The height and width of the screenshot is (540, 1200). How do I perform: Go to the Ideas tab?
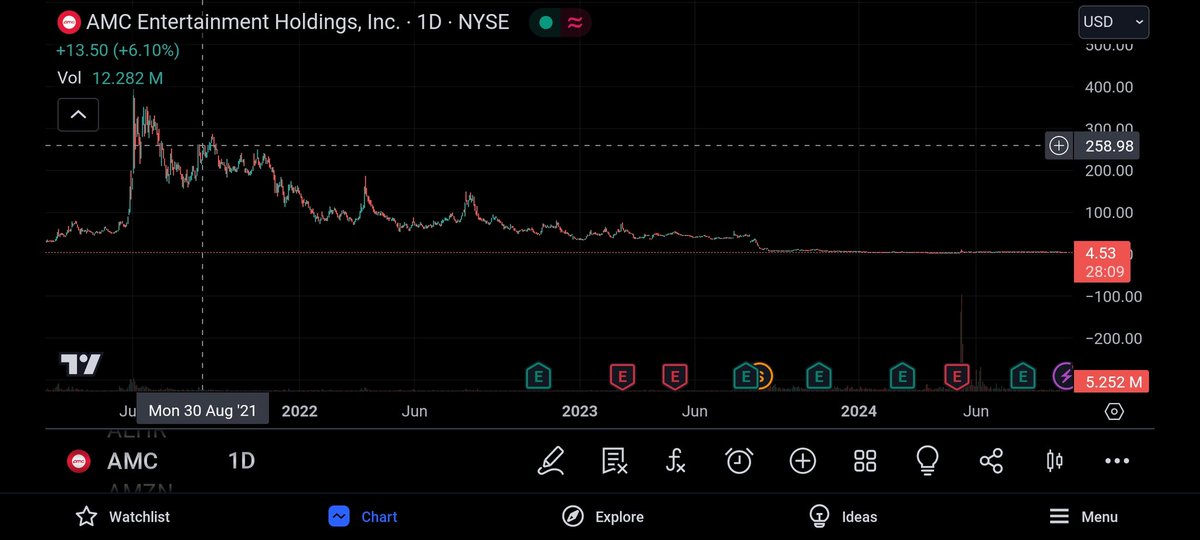coord(843,516)
